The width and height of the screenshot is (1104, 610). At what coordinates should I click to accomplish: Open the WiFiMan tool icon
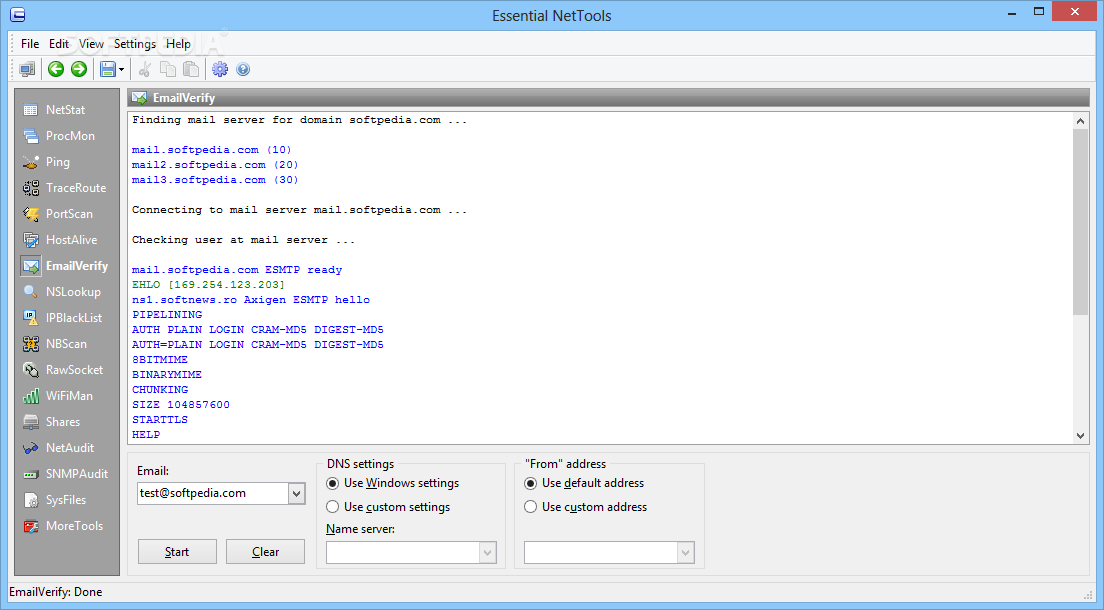coord(31,396)
